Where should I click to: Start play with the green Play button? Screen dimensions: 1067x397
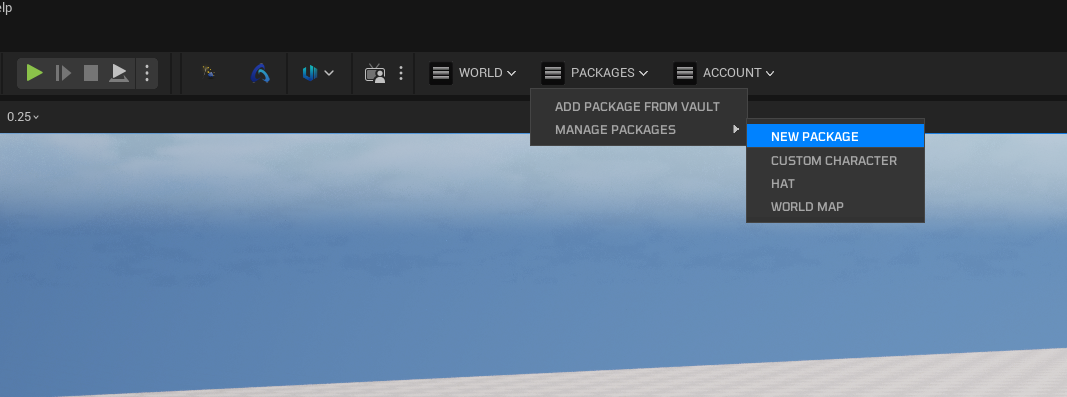[35, 73]
